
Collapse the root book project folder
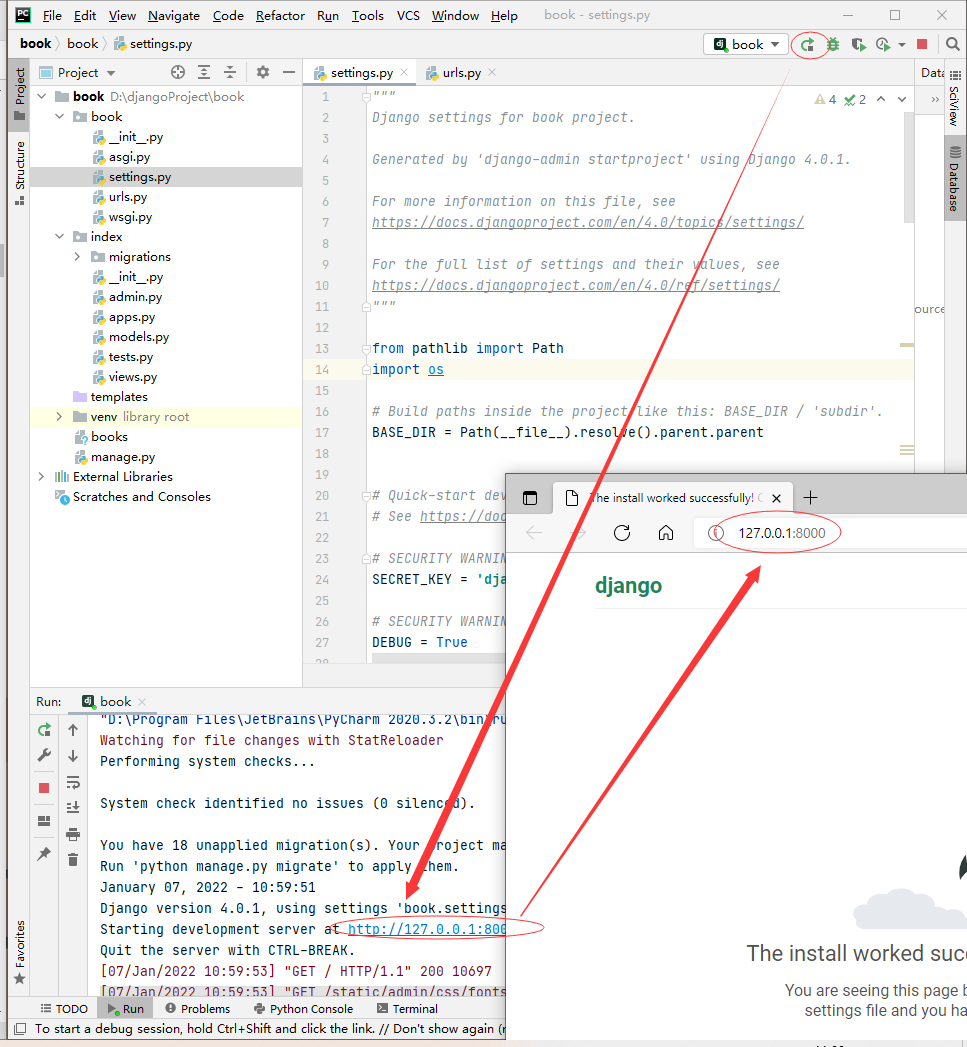(x=42, y=97)
